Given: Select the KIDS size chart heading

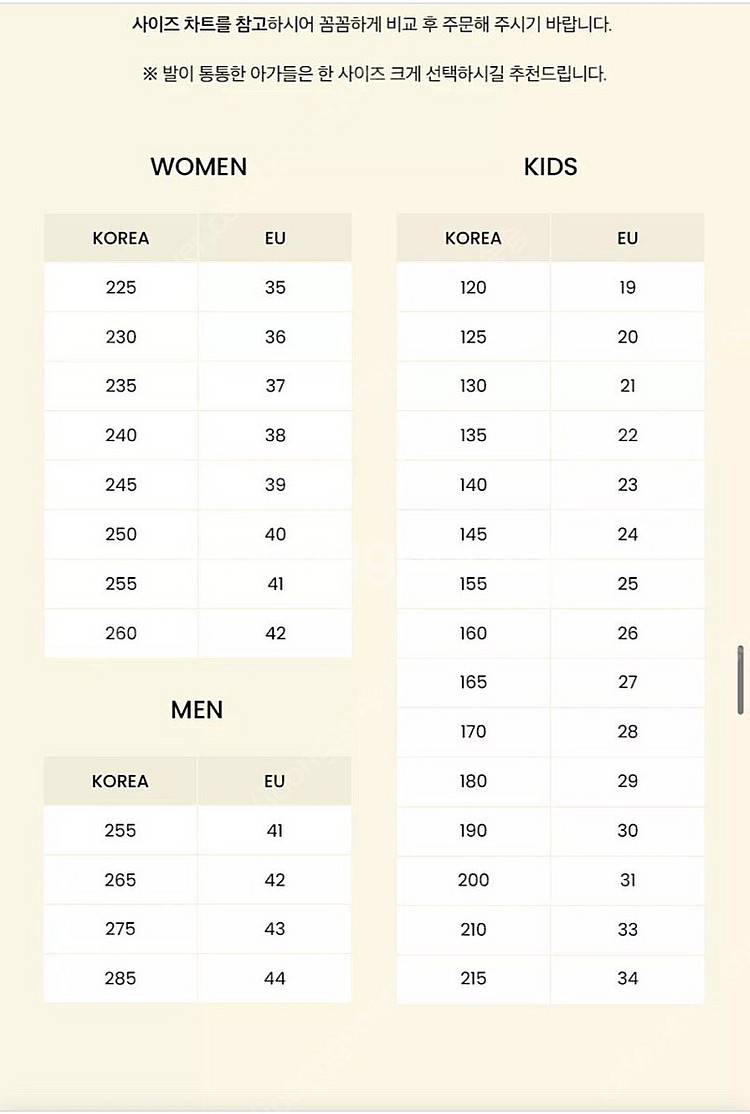Looking at the screenshot, I should (550, 167).
